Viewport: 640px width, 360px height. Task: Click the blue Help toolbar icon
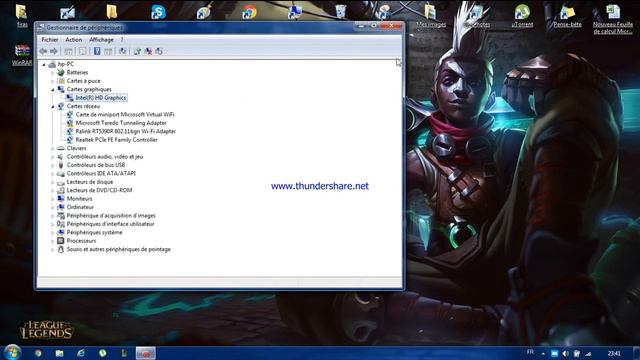click(97, 51)
